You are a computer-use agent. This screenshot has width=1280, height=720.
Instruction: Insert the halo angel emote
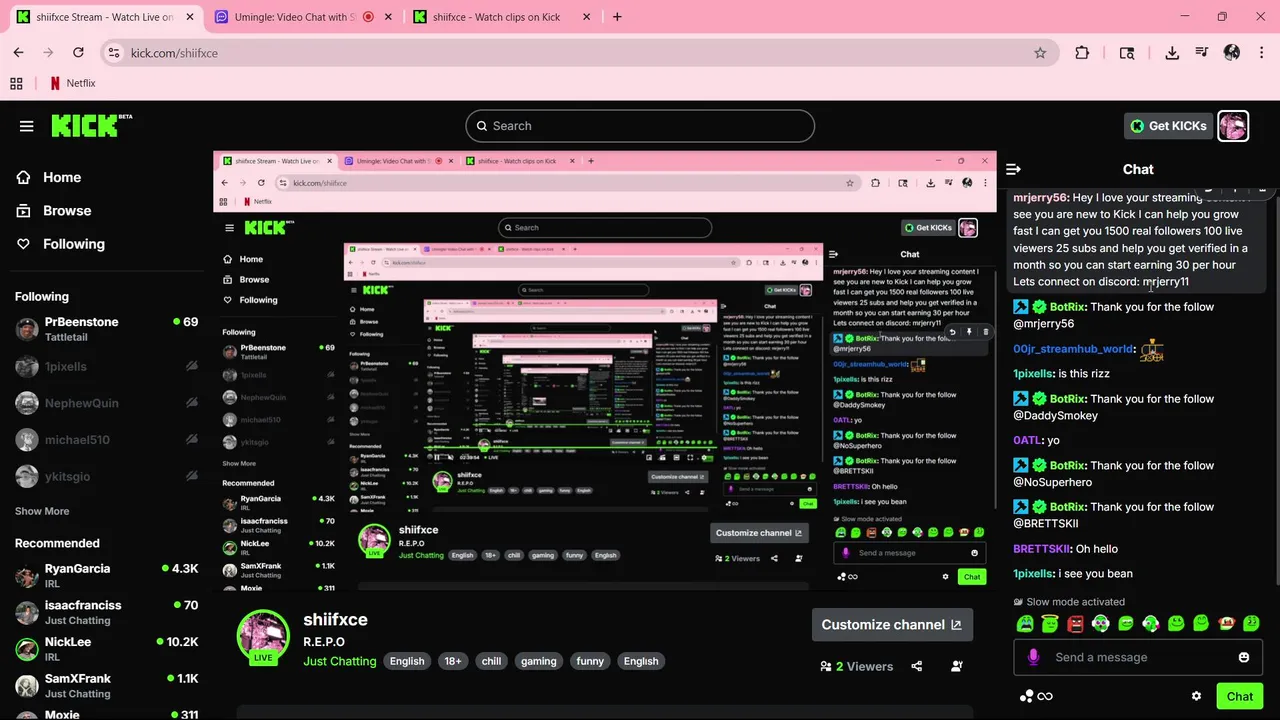point(1050,624)
